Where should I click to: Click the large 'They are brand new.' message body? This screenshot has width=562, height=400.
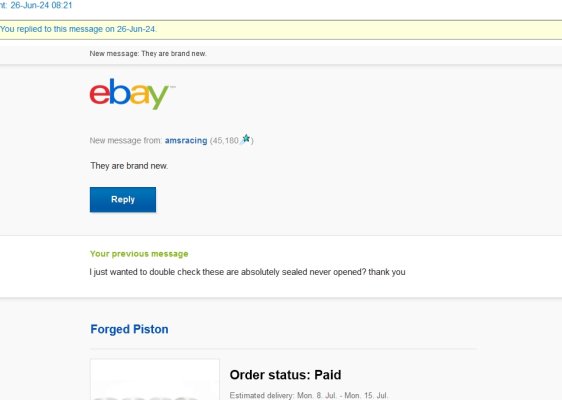point(129,166)
